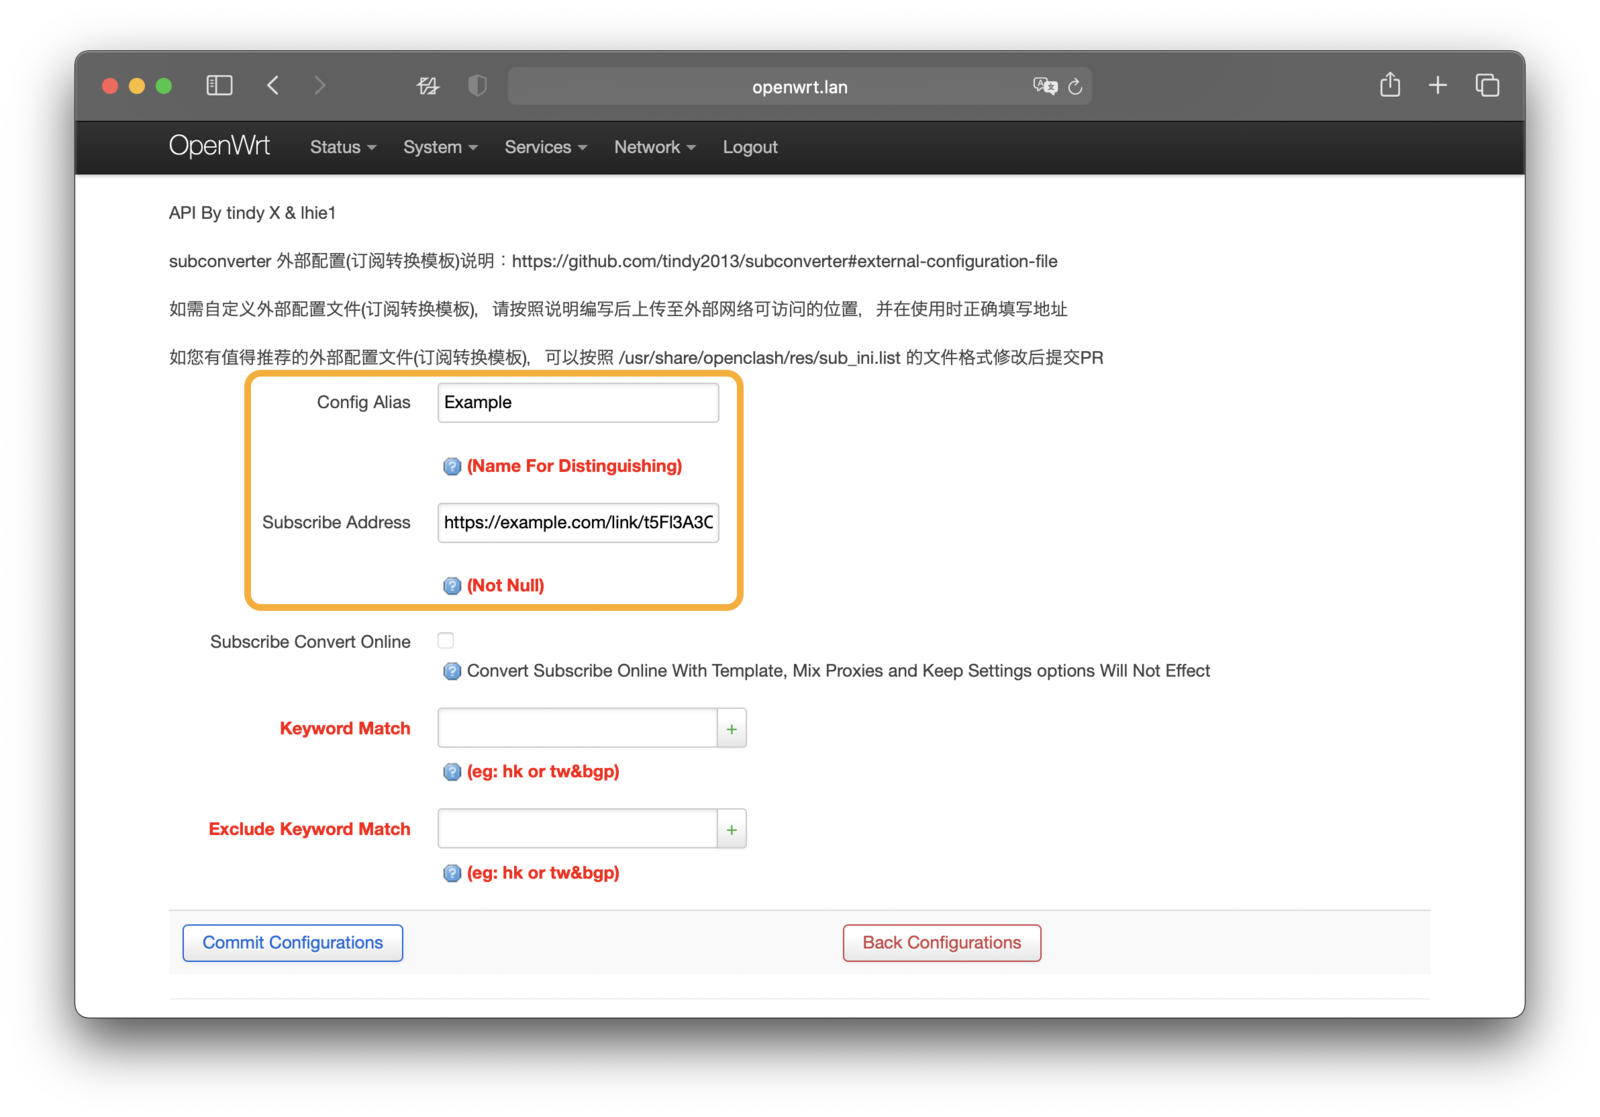This screenshot has height=1117, width=1600.
Task: Open the Share icon in toolbar
Action: (1389, 86)
